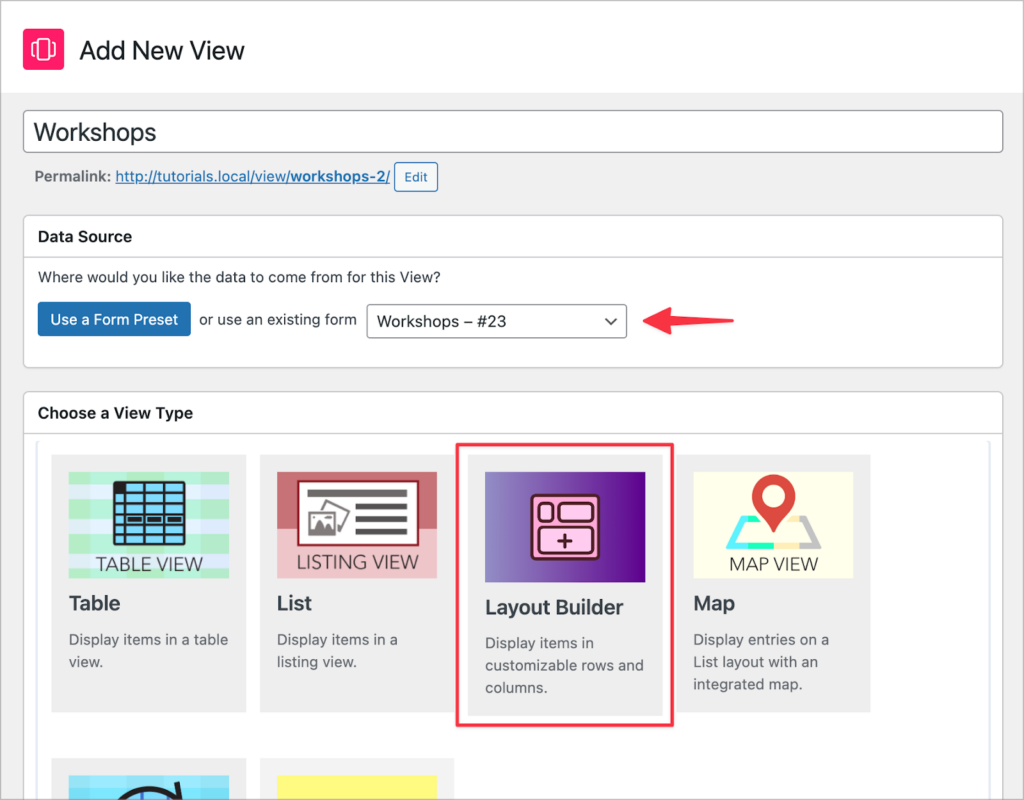Click the List view type title
This screenshot has height=800, width=1024.
click(294, 603)
